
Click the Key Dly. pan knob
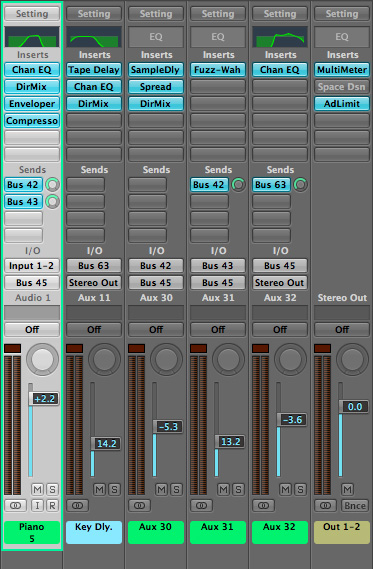[x=104, y=359]
